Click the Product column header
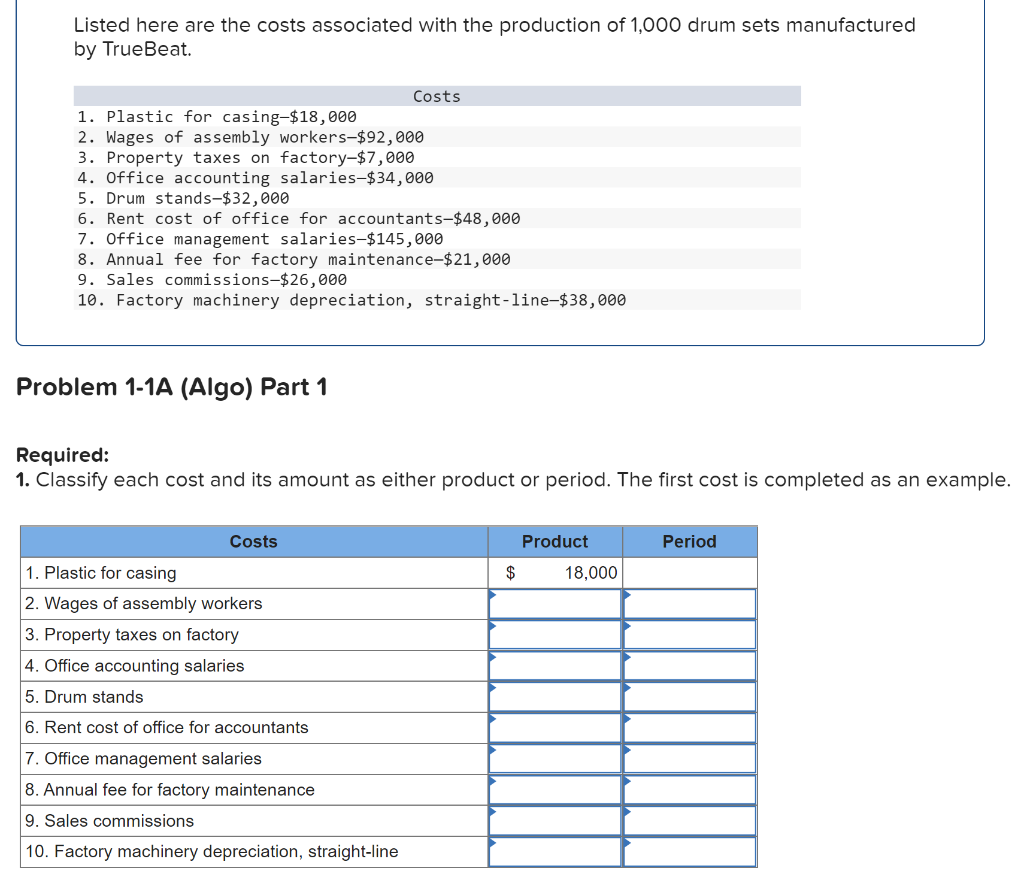Image resolution: width=1024 pixels, height=892 pixels. pyautogui.click(x=554, y=541)
